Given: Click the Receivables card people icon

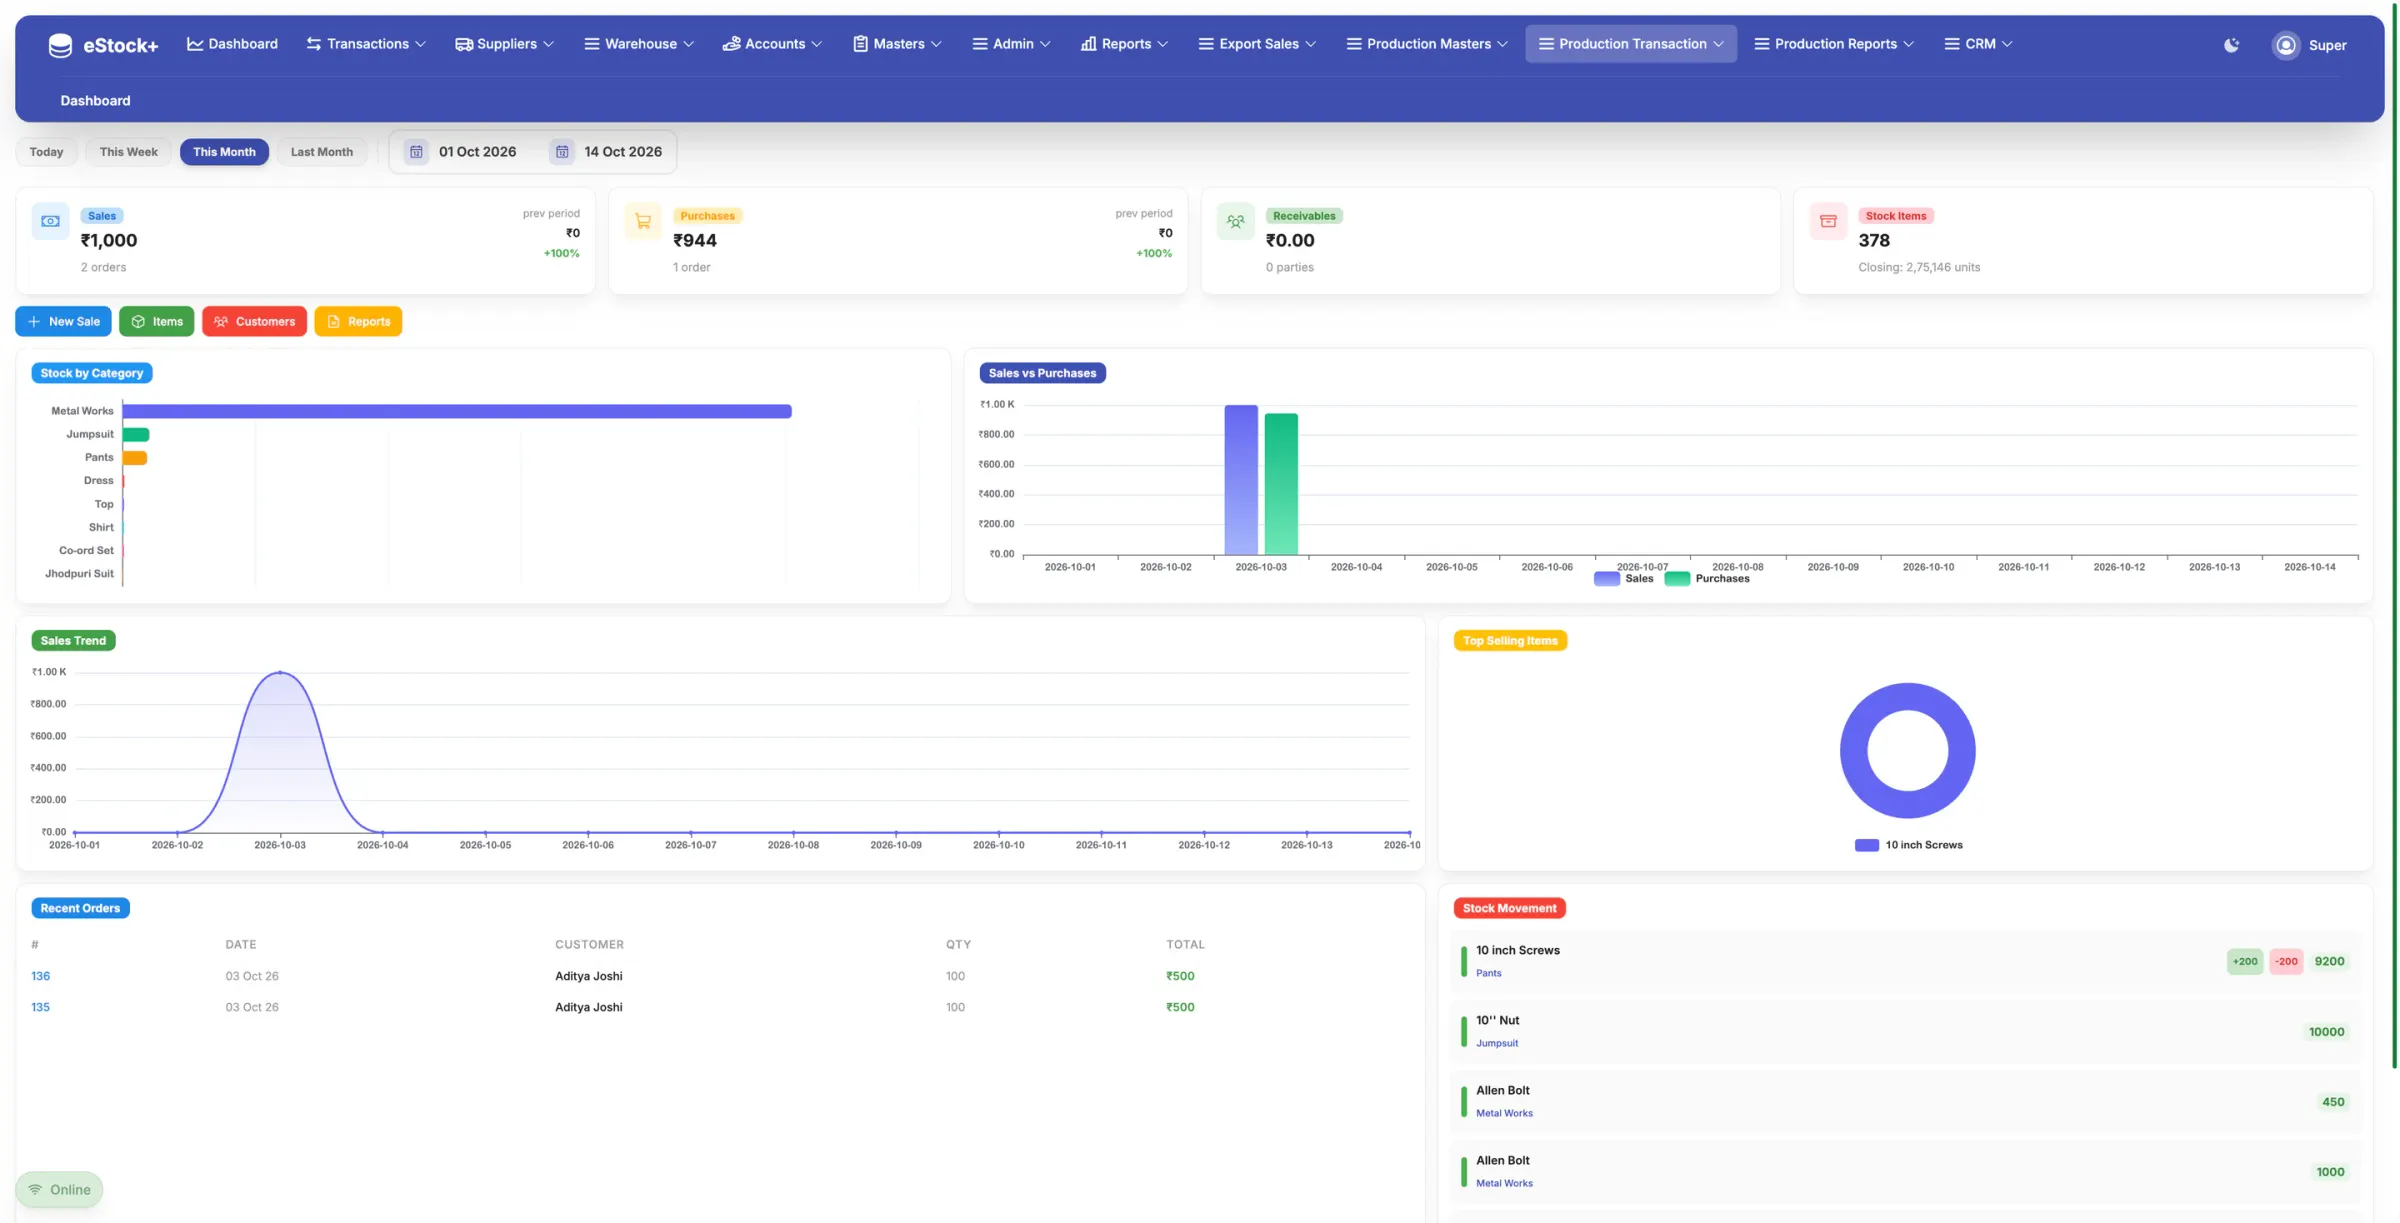Looking at the screenshot, I should point(1235,221).
